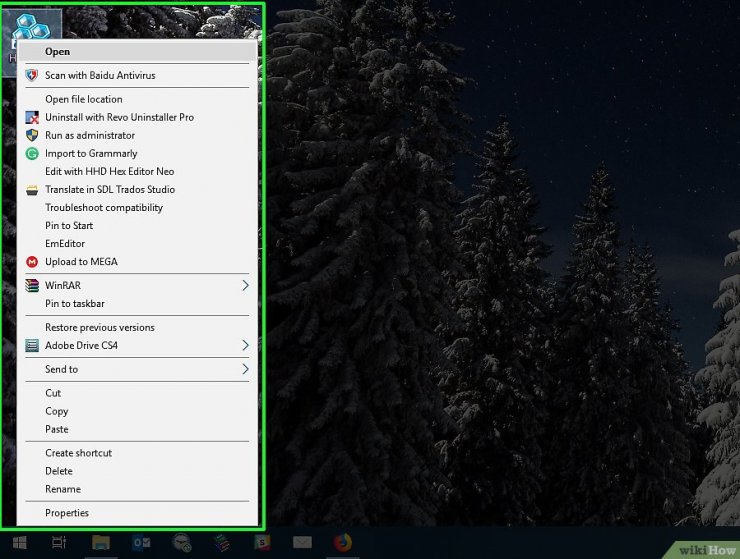Click the clock app taskbar icon
This screenshot has height=559, width=740.
182,542
